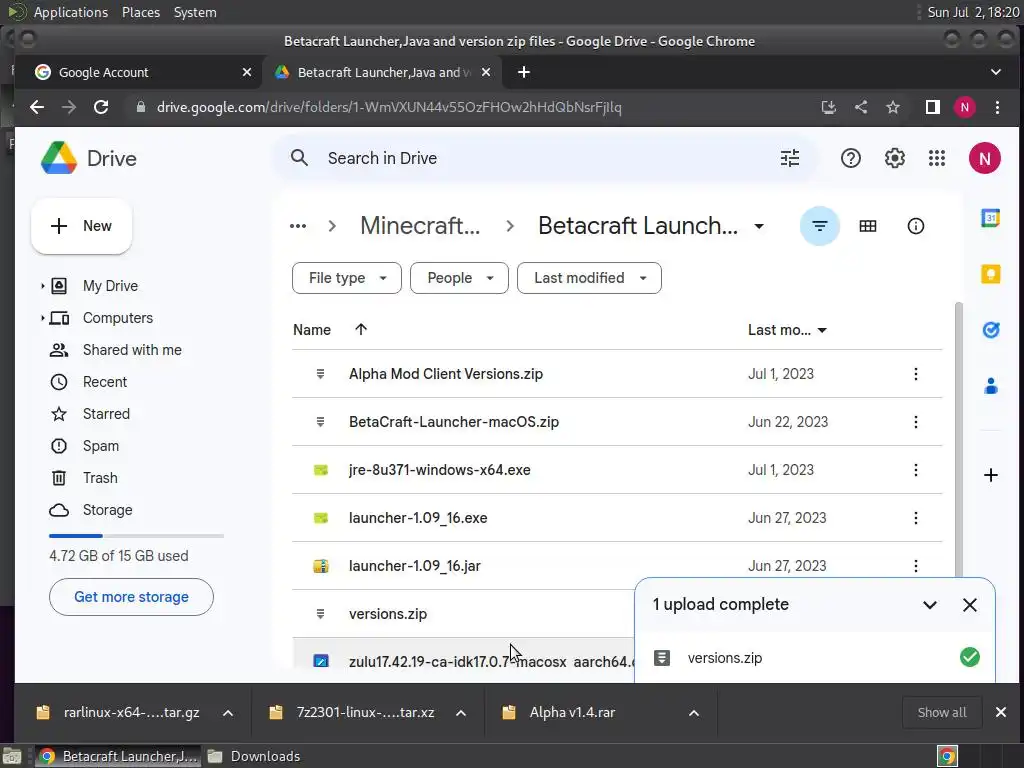Switch to grid layout view
Image resolution: width=1024 pixels, height=768 pixels.
[868, 226]
